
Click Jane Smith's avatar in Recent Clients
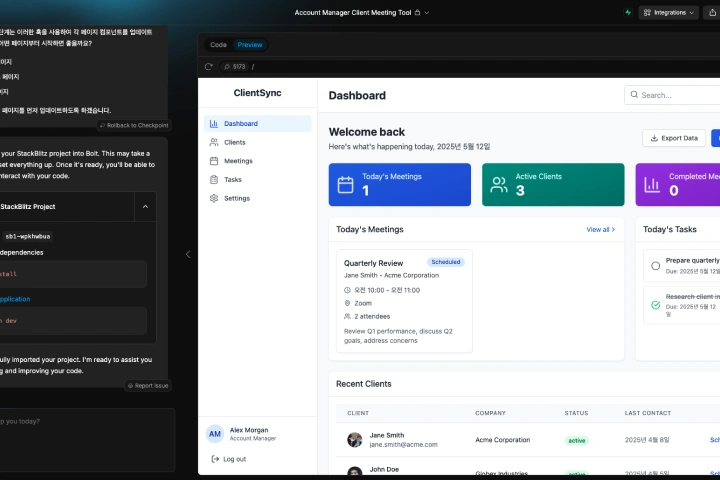point(354,440)
